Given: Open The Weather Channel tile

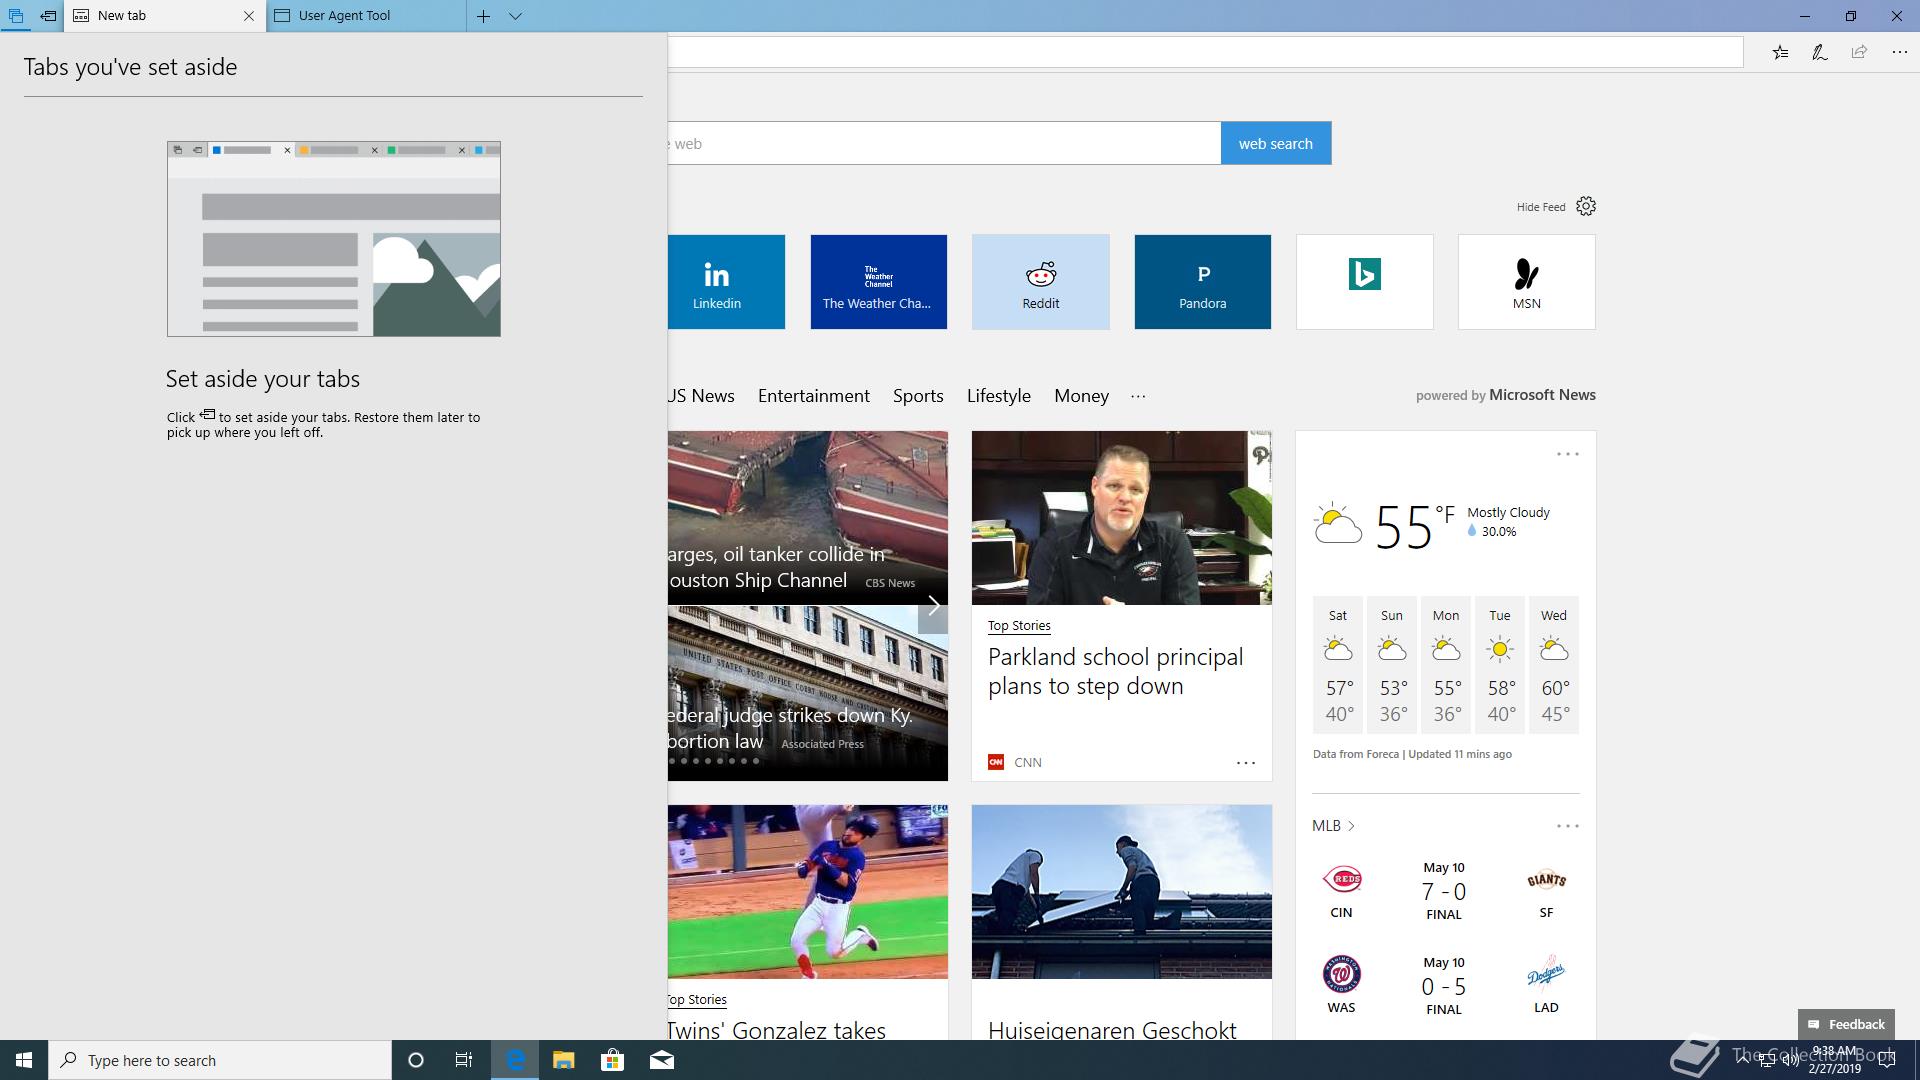Looking at the screenshot, I should (878, 282).
